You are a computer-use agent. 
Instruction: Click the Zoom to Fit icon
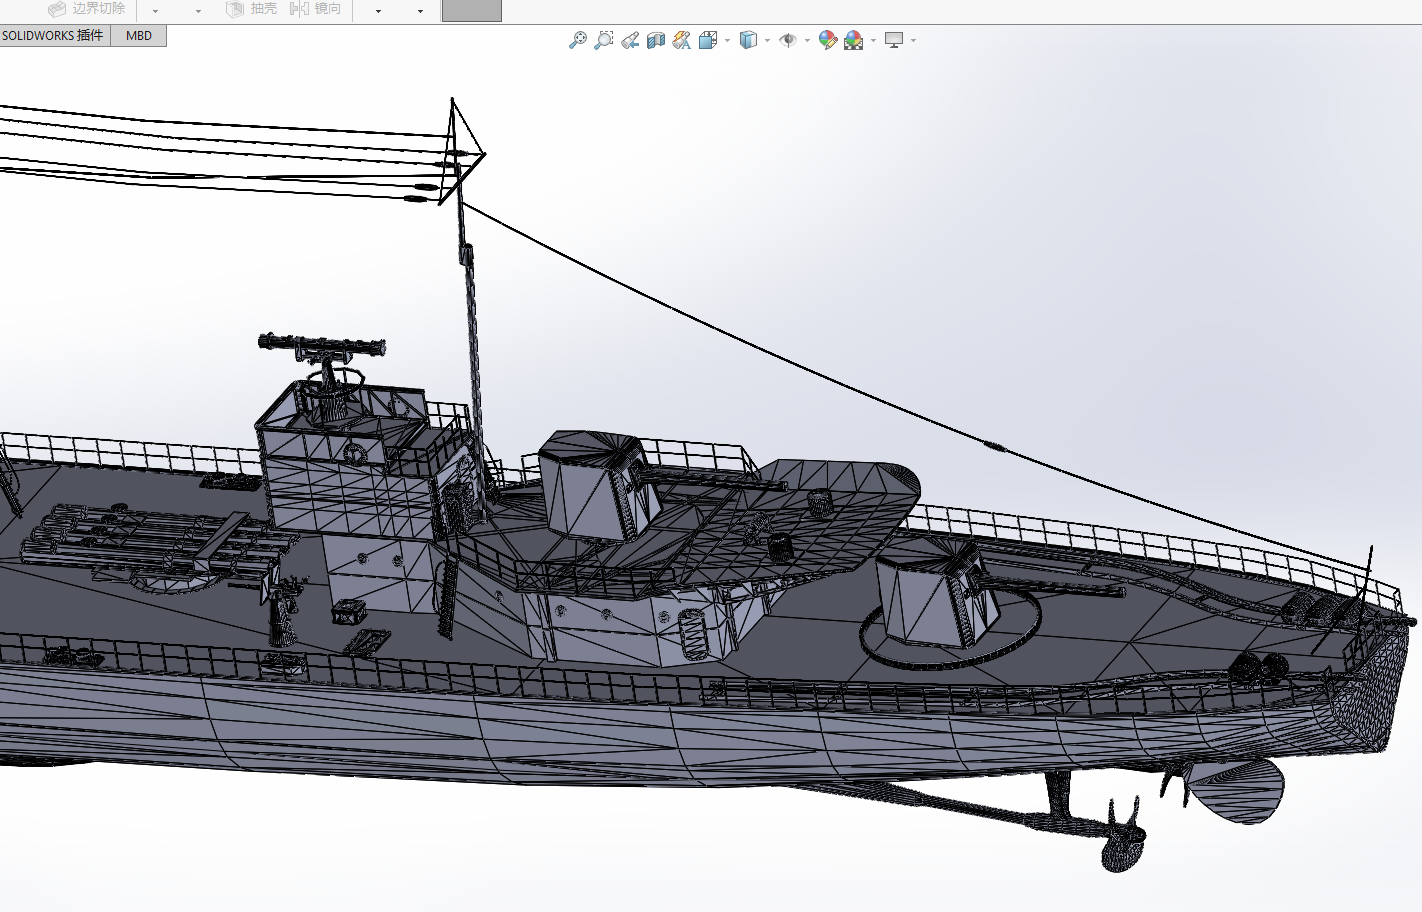point(577,40)
